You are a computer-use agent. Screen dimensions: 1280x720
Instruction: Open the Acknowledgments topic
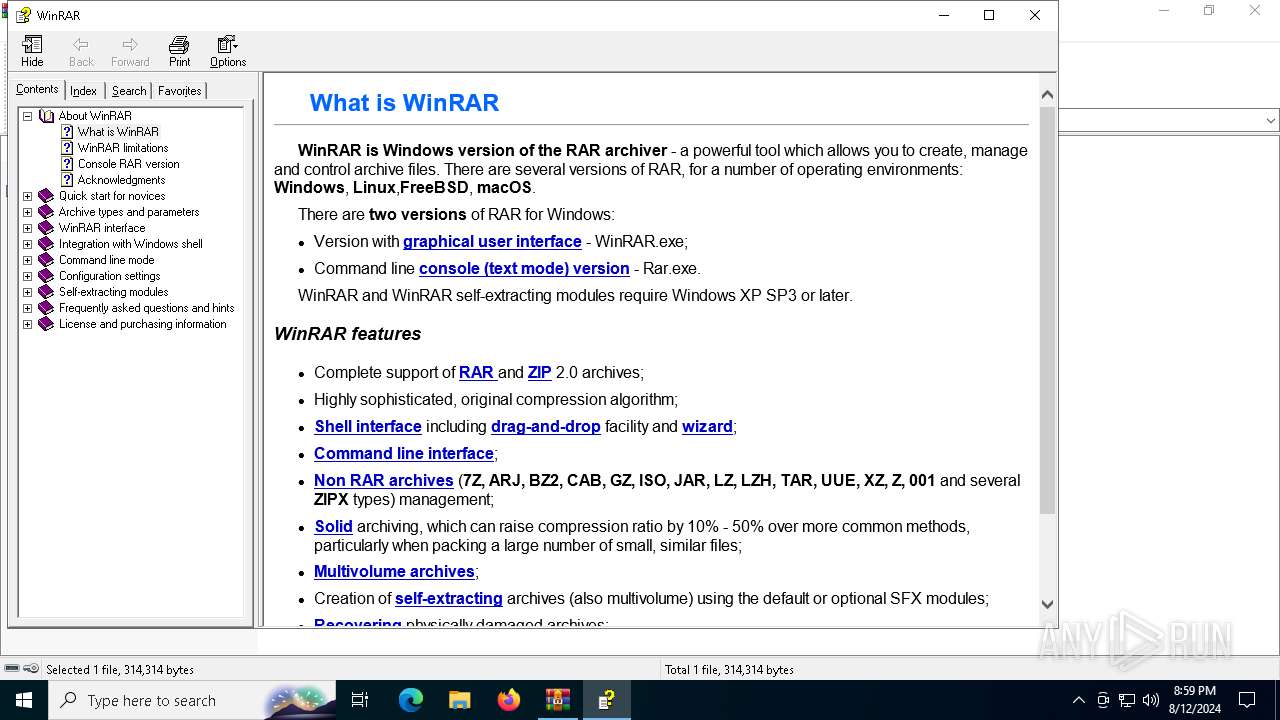(x=122, y=180)
